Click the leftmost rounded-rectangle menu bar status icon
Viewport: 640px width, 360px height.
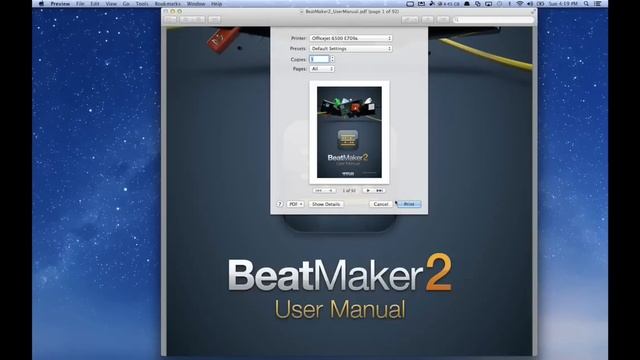[410, 4]
